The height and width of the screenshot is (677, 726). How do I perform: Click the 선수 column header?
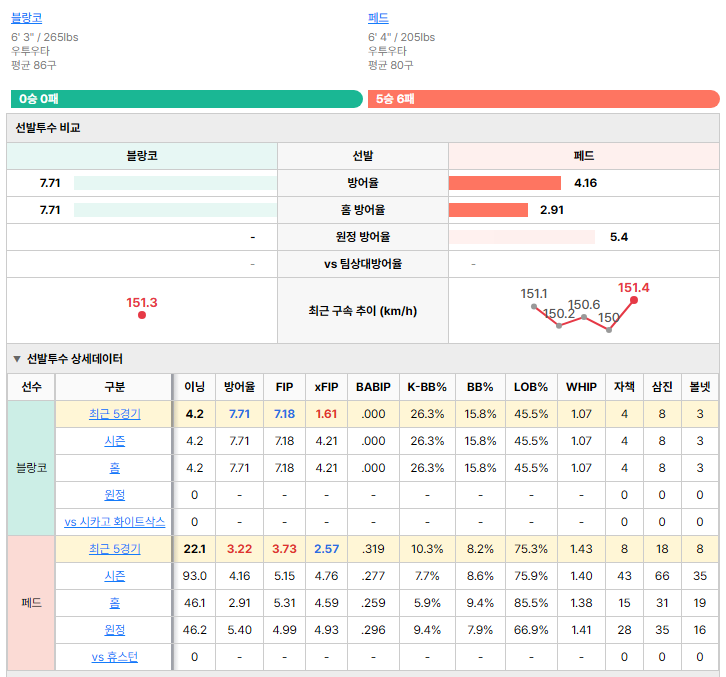pyautogui.click(x=31, y=387)
